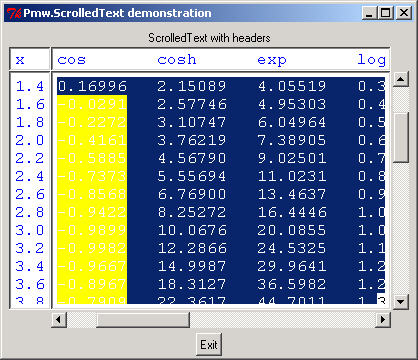This screenshot has width=418, height=360.
Task: Click the highlighted value -0.4161
Action: (x=92, y=140)
